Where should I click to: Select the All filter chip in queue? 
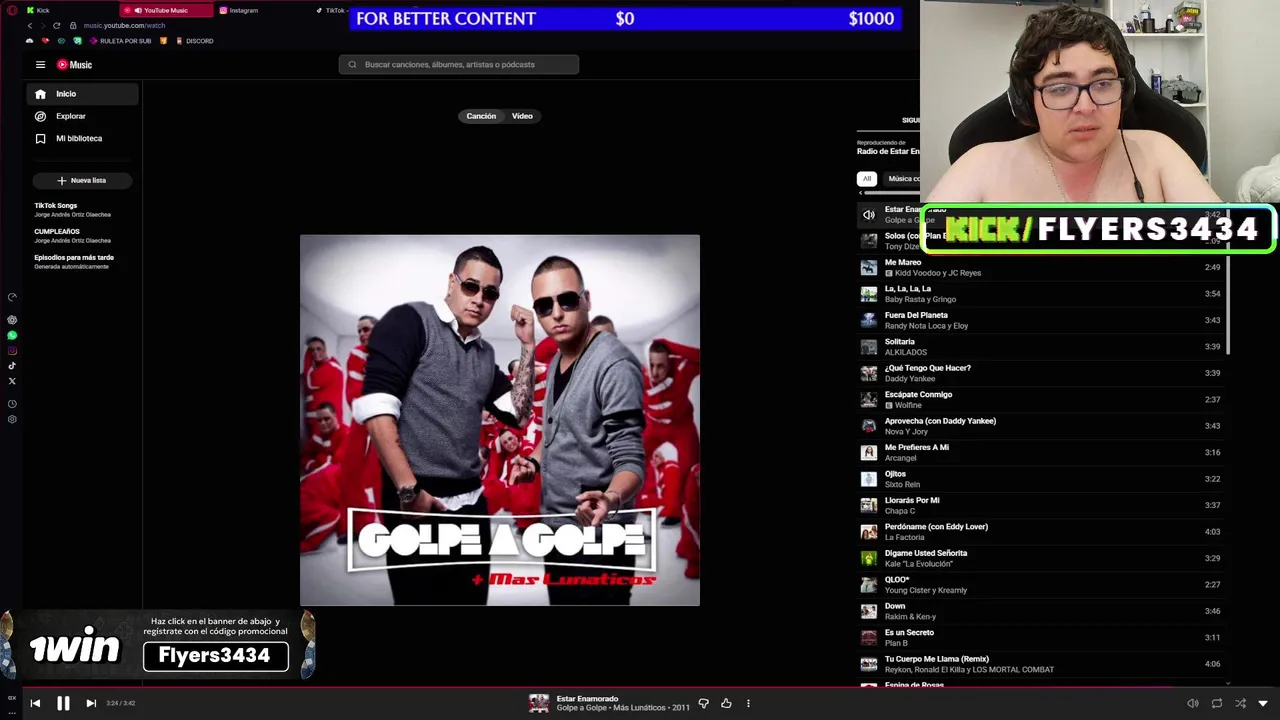pyautogui.click(x=867, y=179)
